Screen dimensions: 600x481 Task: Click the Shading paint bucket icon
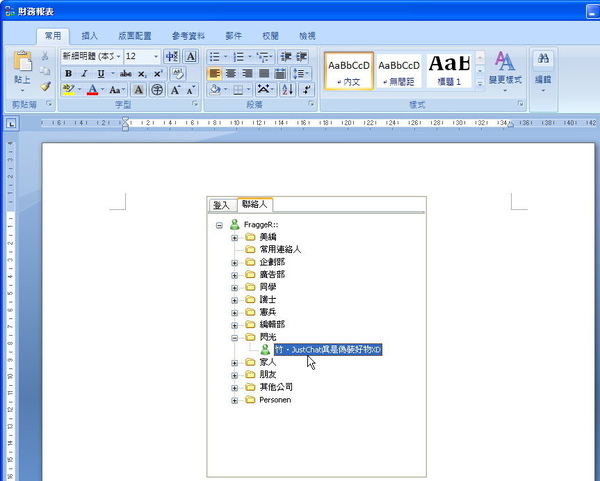[215, 90]
